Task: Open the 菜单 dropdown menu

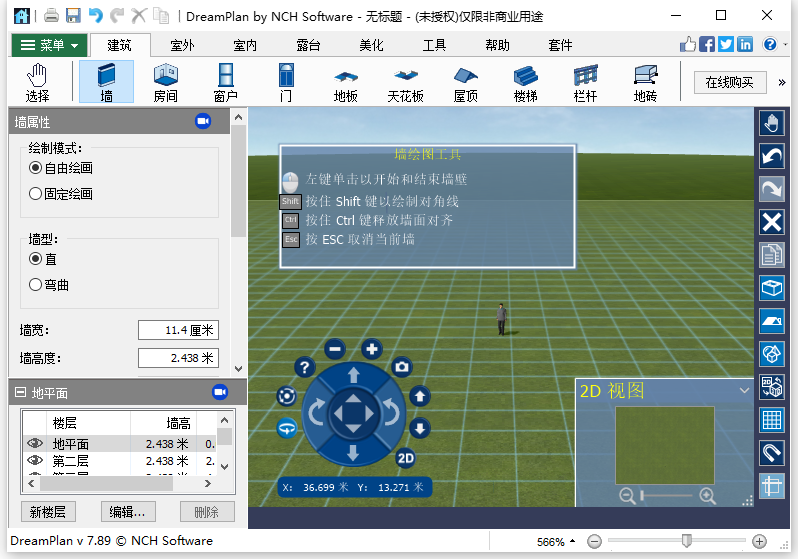Action: 49,45
